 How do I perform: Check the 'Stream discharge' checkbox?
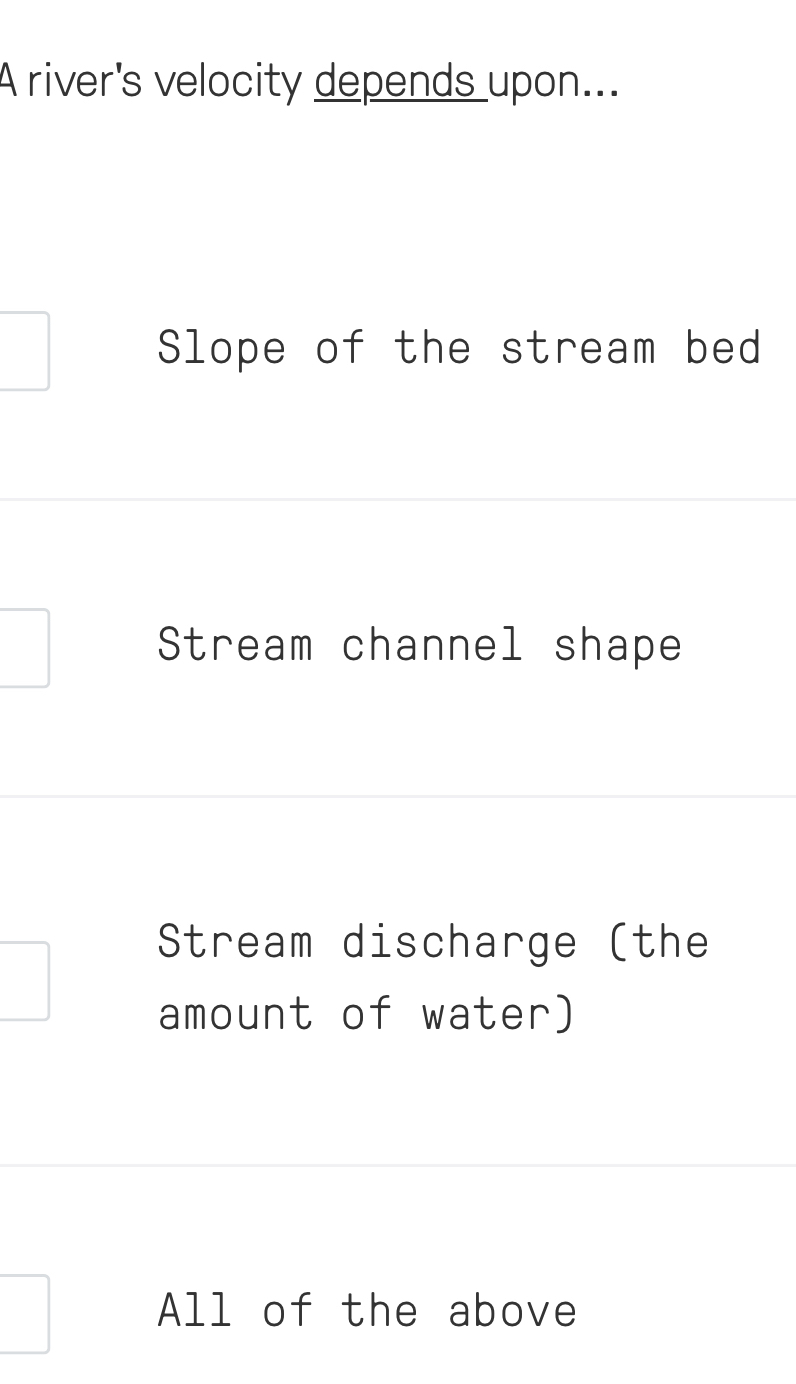[22, 979]
